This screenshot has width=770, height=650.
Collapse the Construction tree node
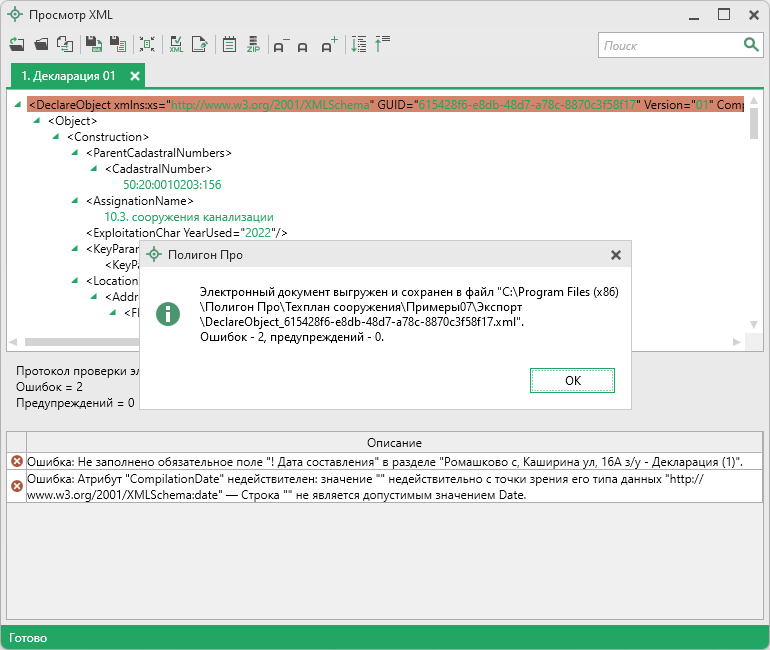coord(57,136)
